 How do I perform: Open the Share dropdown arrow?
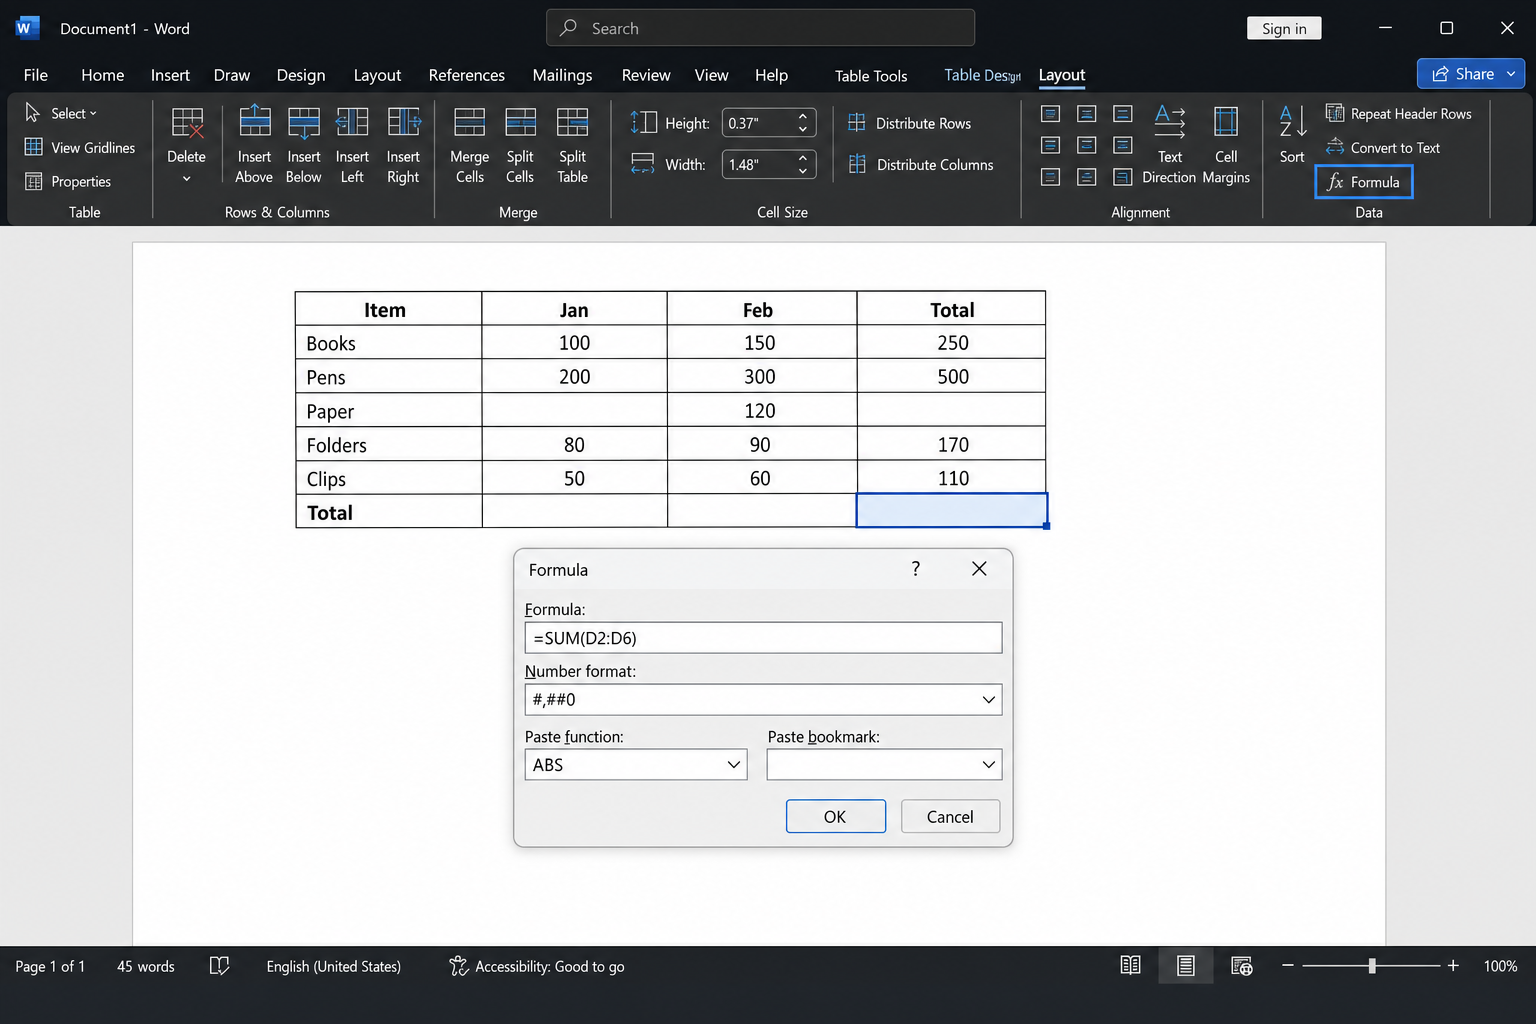(1512, 74)
